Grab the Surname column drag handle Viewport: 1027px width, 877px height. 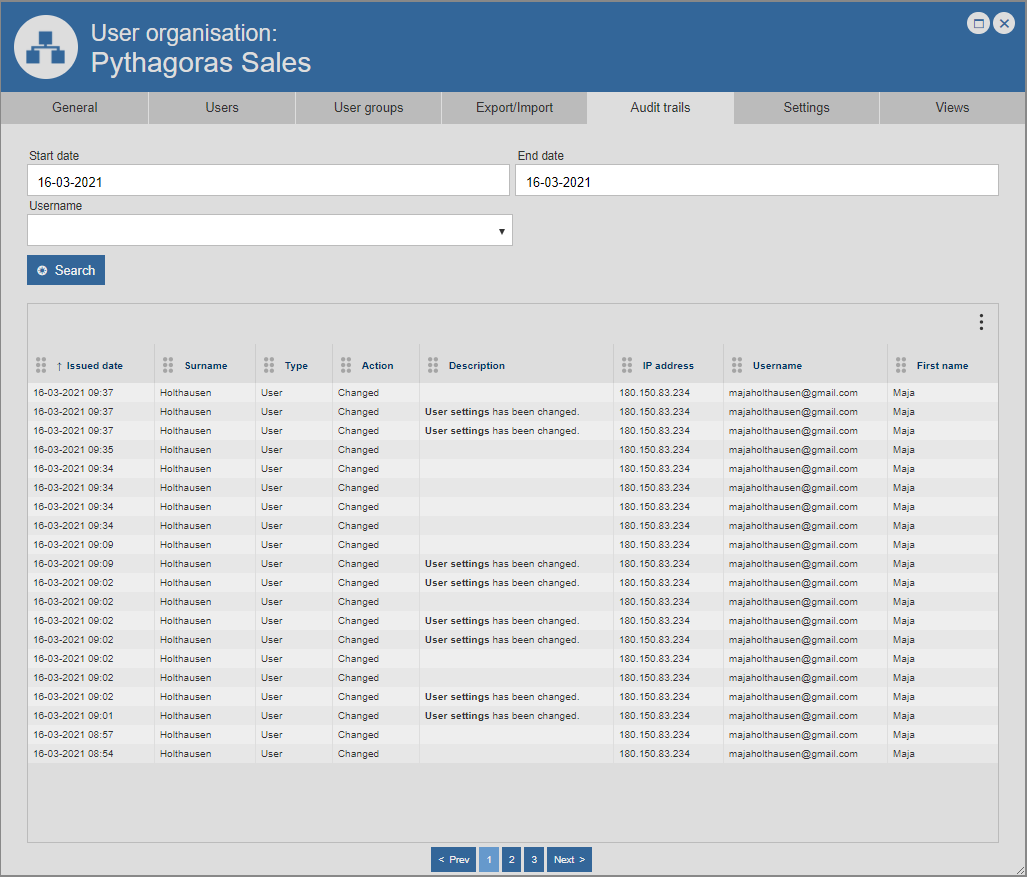tap(168, 365)
